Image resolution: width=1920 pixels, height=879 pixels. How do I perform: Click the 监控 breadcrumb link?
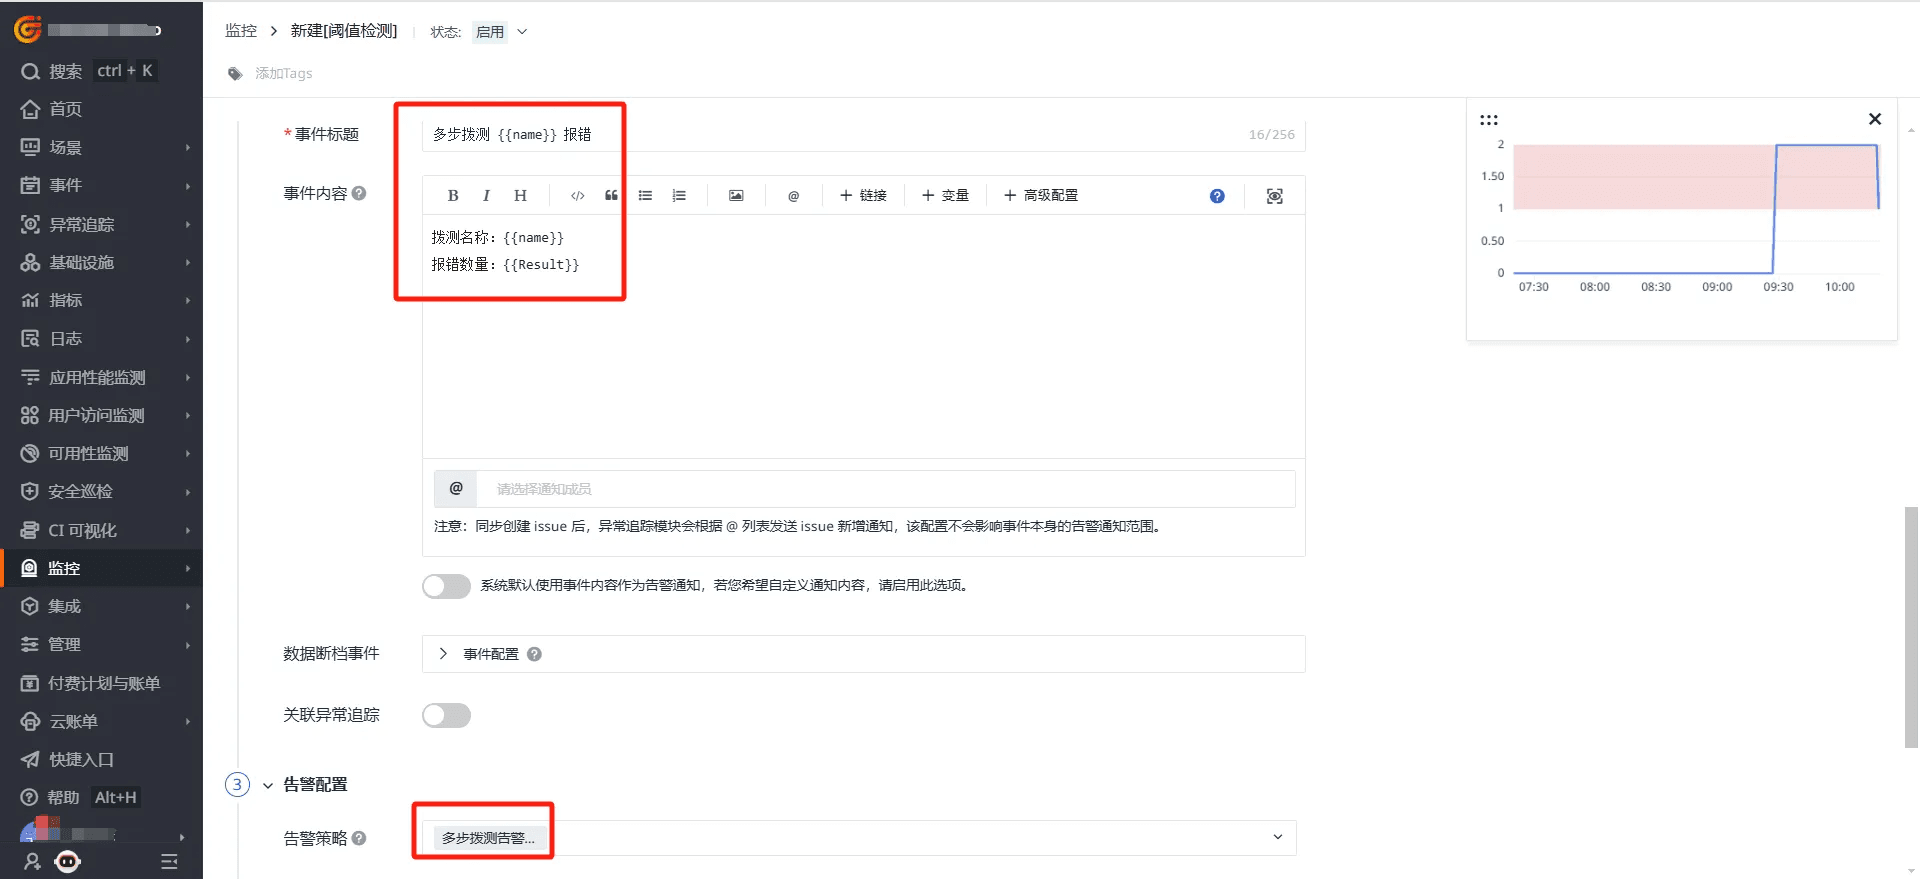[241, 31]
